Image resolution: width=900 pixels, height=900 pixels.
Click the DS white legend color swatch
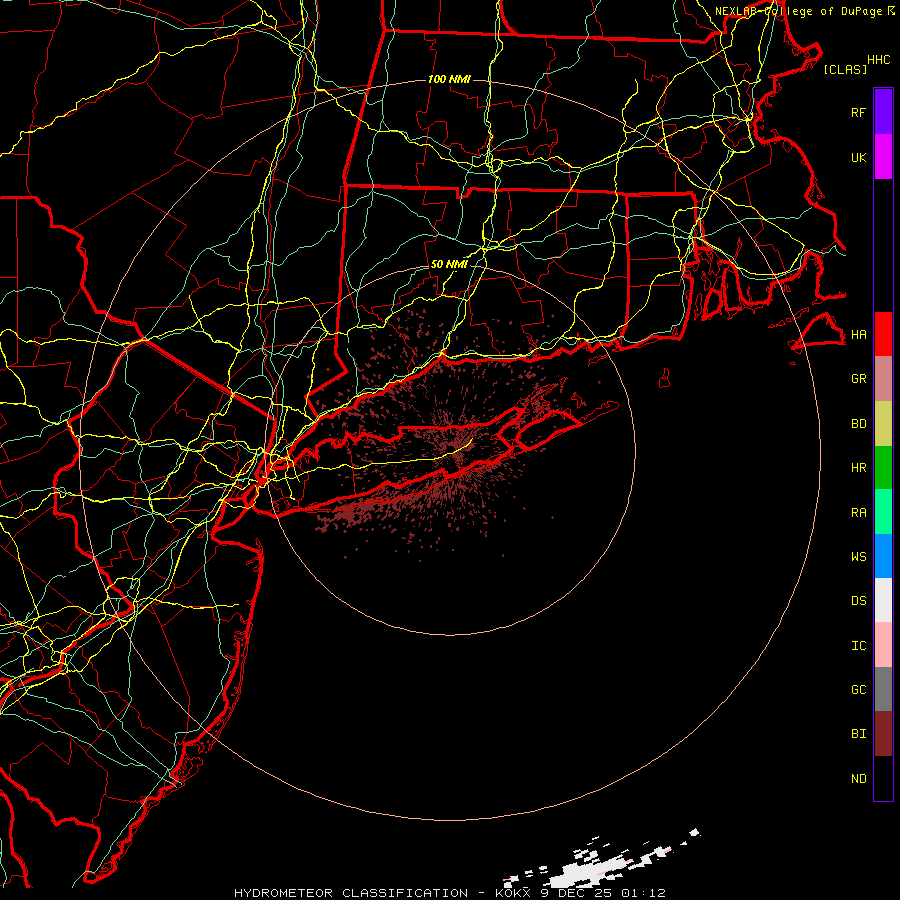pos(883,600)
